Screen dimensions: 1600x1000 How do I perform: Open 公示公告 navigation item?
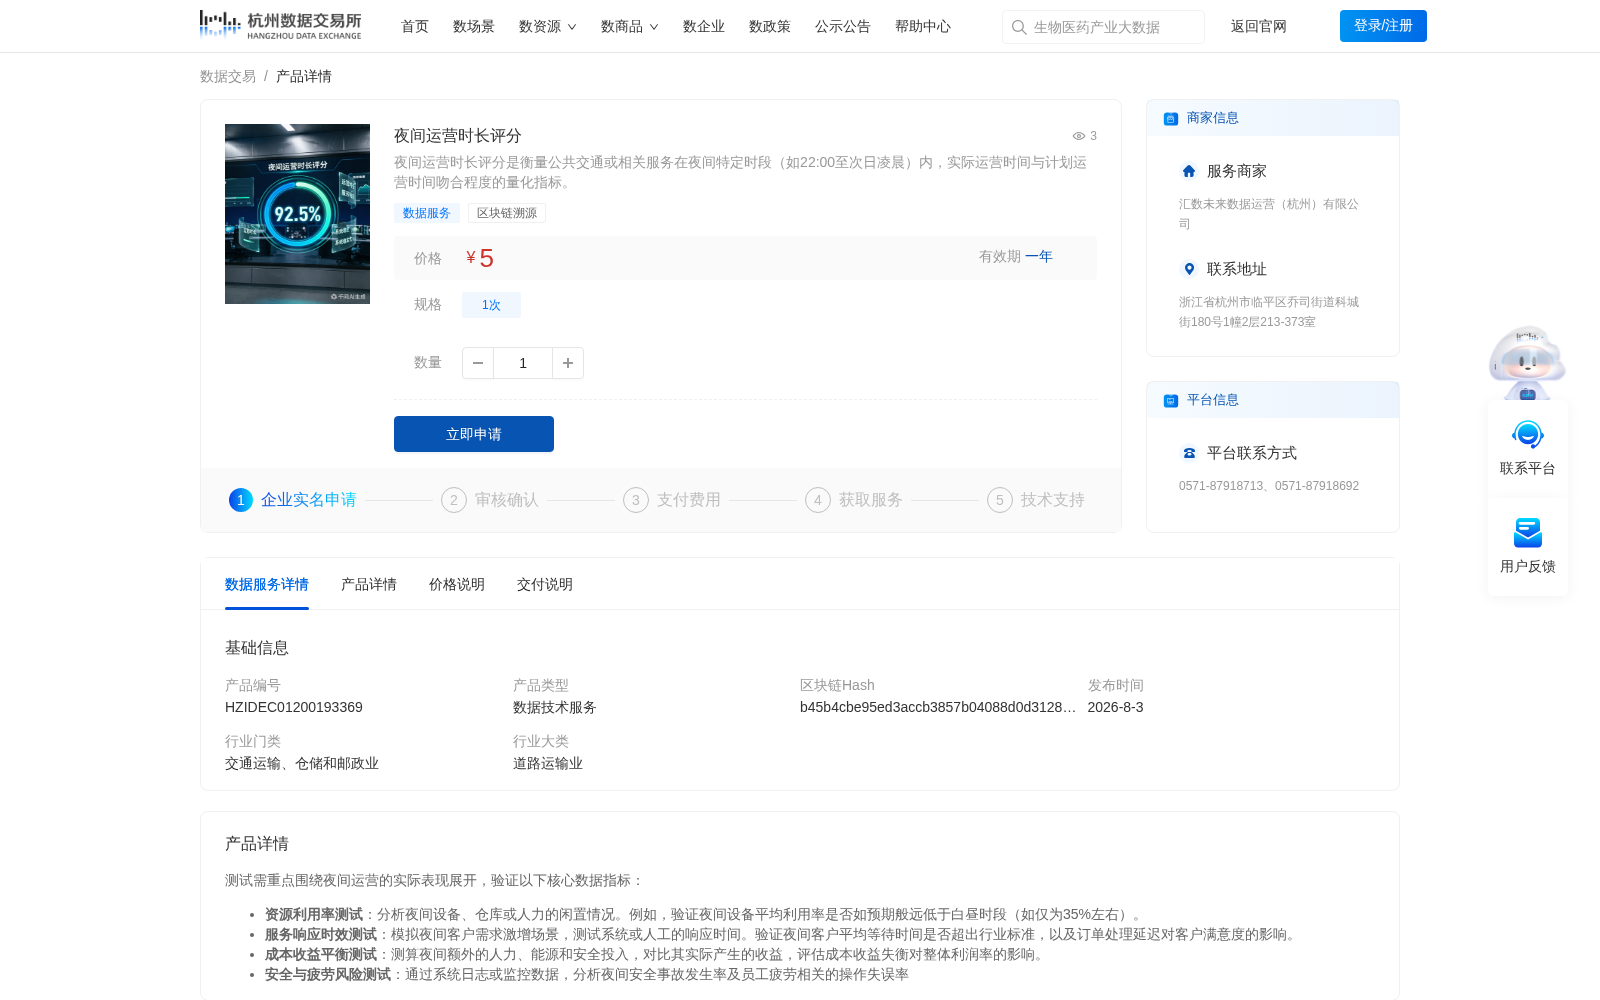843,26
